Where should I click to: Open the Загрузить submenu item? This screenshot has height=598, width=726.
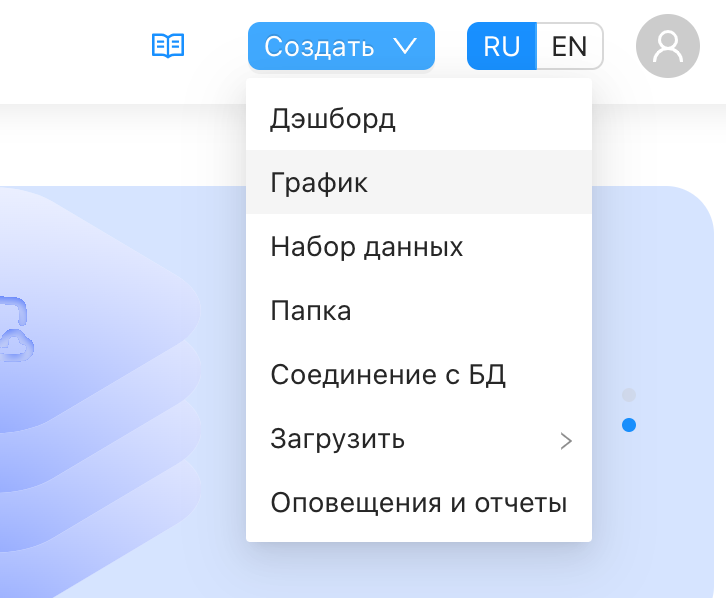[x=338, y=439]
